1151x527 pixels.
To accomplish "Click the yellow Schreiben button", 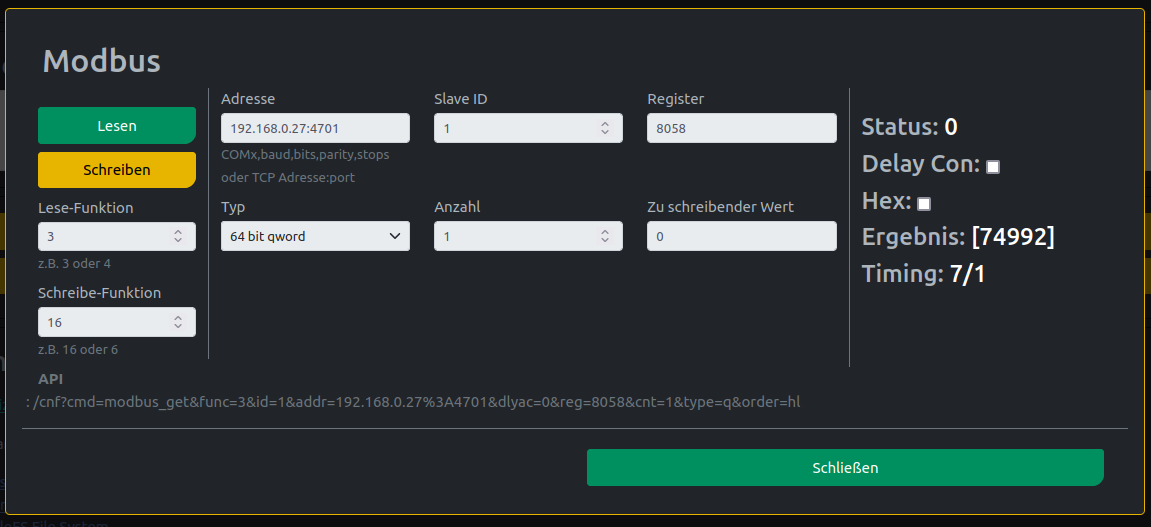I will point(117,170).
